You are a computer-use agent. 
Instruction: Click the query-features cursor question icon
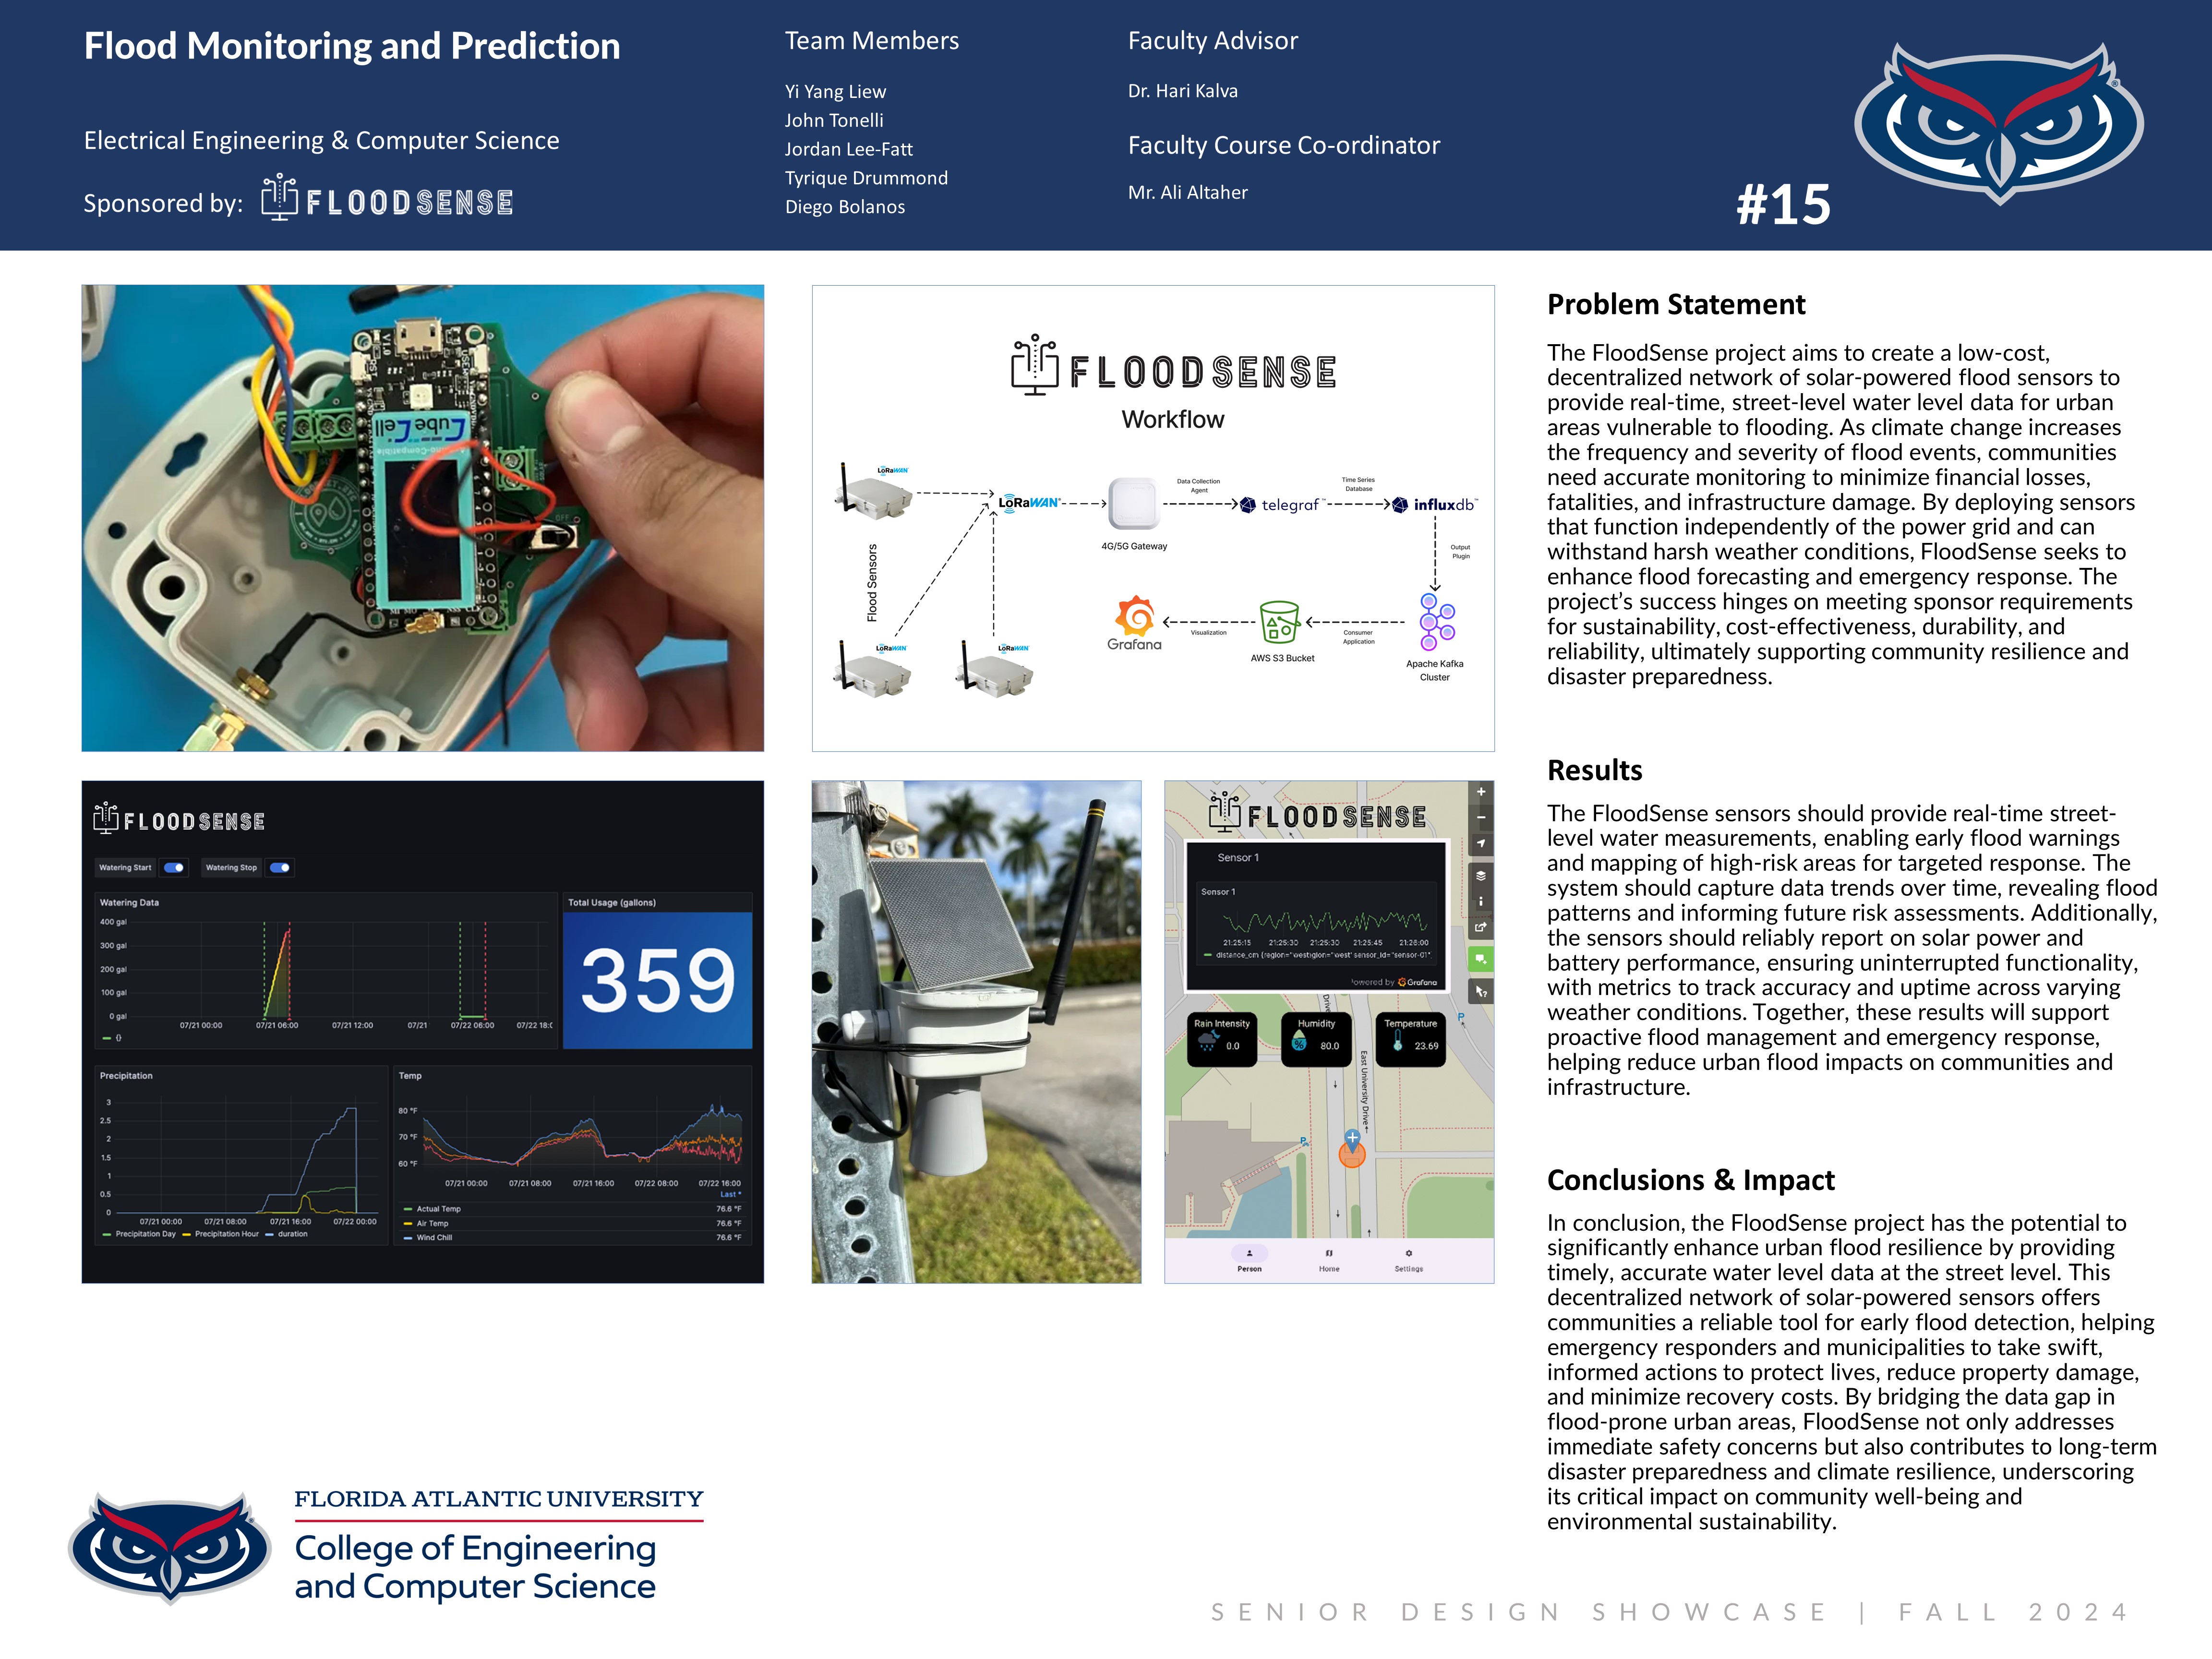[1480, 991]
